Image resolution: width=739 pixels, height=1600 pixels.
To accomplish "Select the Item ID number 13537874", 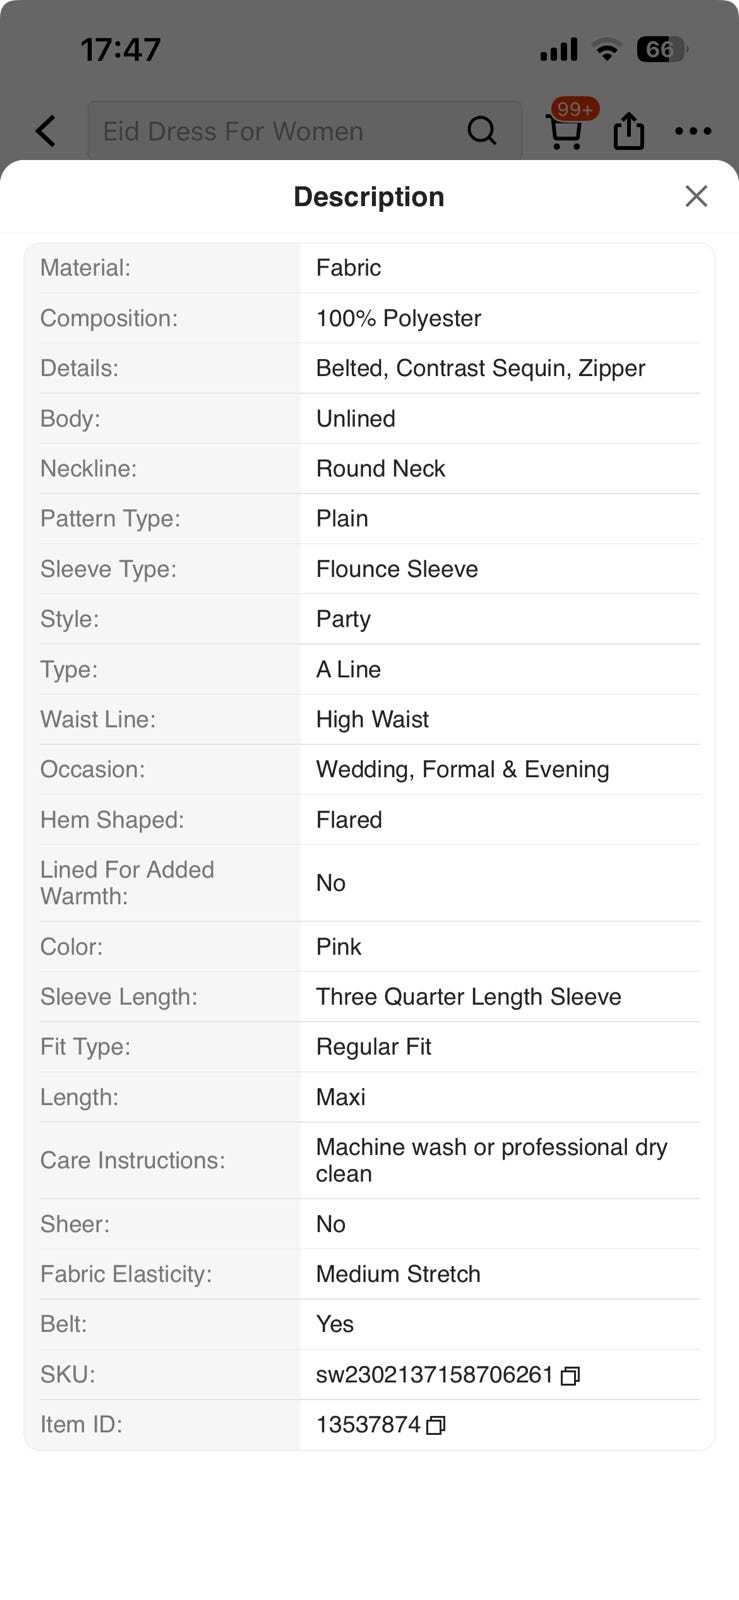I will coord(368,1425).
